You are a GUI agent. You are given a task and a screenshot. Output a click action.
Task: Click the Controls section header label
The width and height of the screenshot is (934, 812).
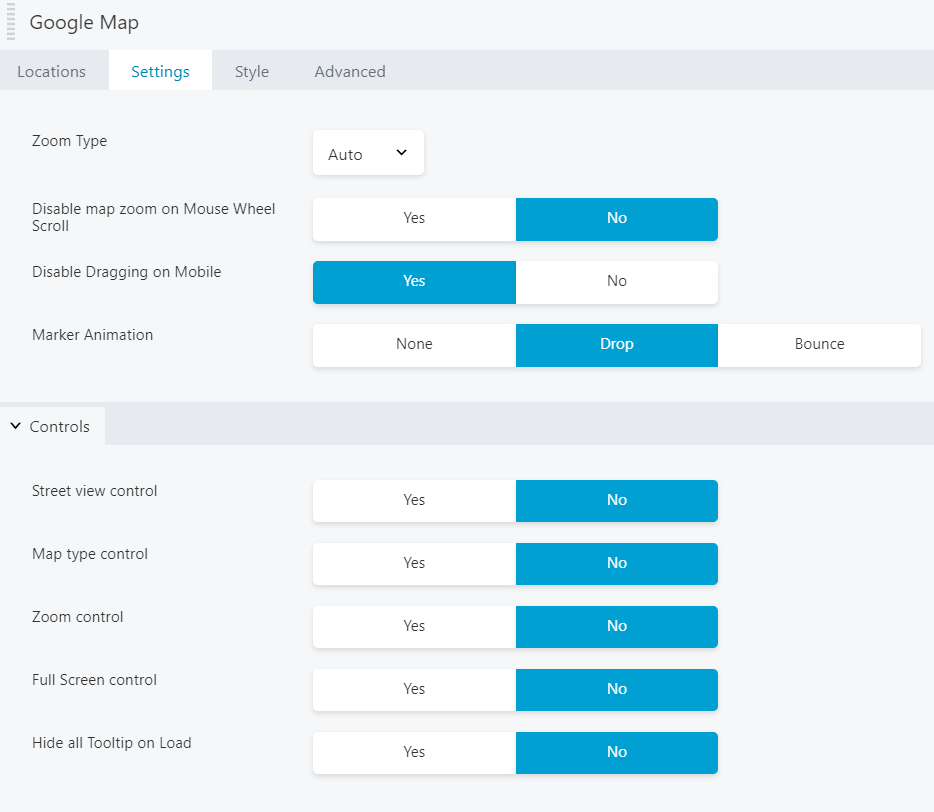pyautogui.click(x=60, y=427)
